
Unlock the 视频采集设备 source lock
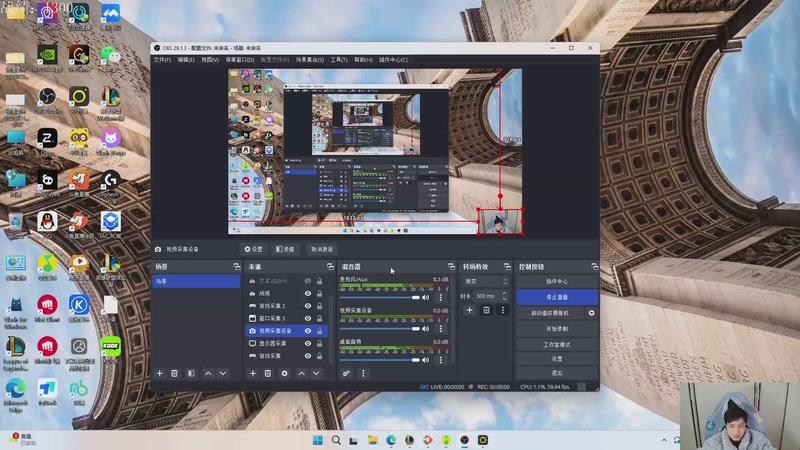pos(319,331)
